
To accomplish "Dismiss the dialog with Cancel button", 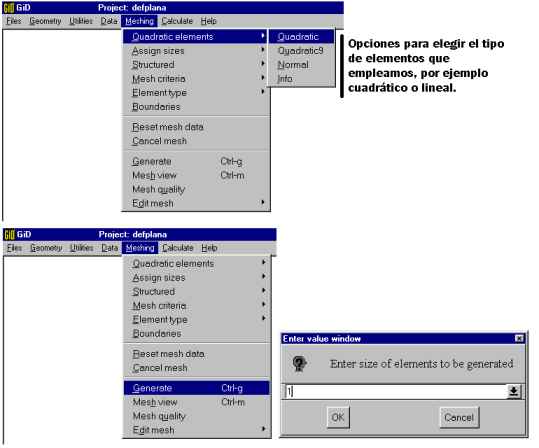I will [459, 417].
